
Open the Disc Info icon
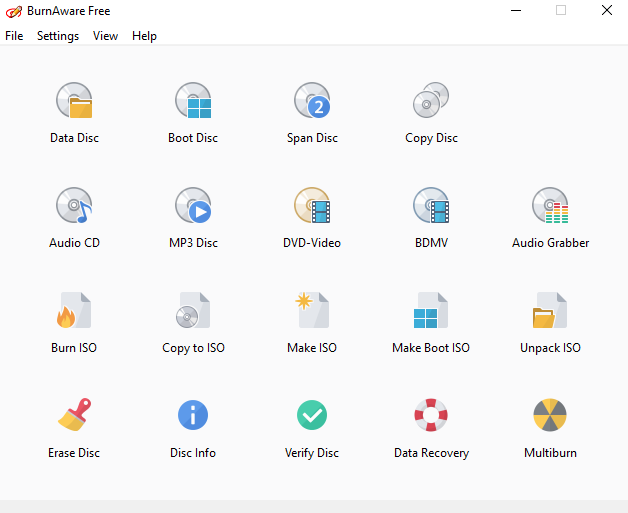click(193, 415)
